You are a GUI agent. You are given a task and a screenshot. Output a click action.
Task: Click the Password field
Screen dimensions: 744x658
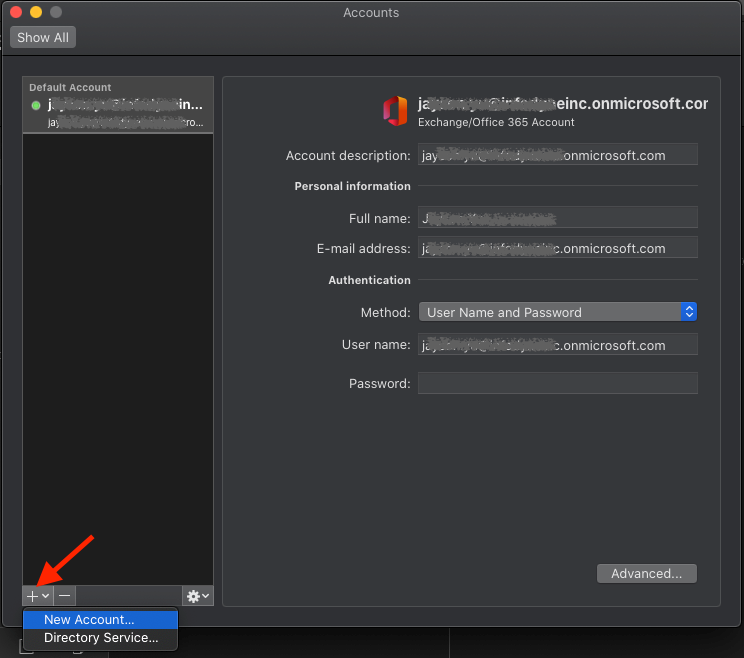pyautogui.click(x=558, y=383)
